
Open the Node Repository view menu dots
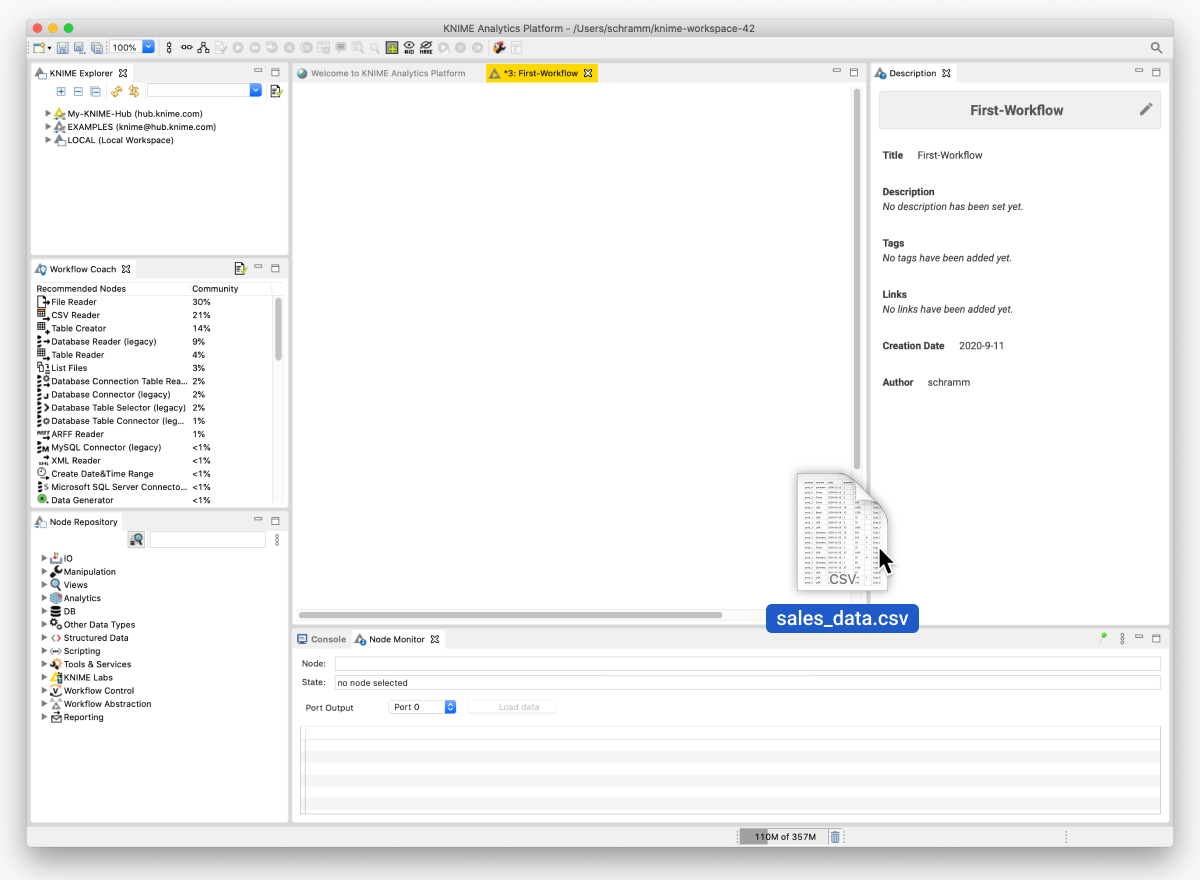coord(277,540)
